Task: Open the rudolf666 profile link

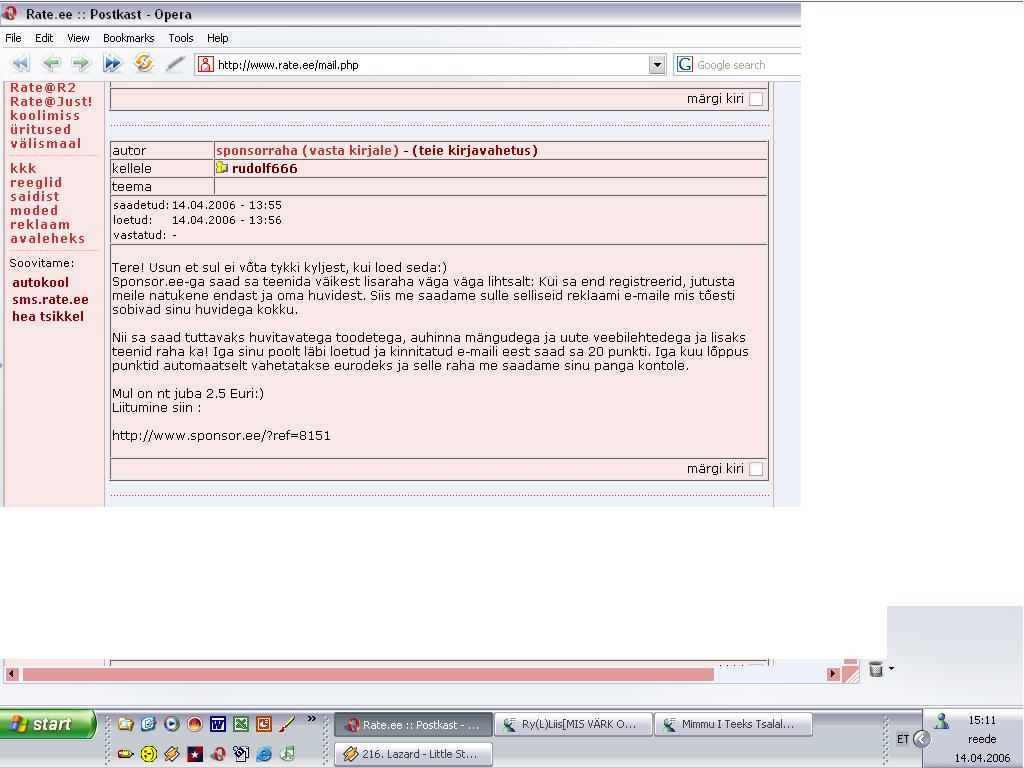Action: pyautogui.click(x=264, y=168)
